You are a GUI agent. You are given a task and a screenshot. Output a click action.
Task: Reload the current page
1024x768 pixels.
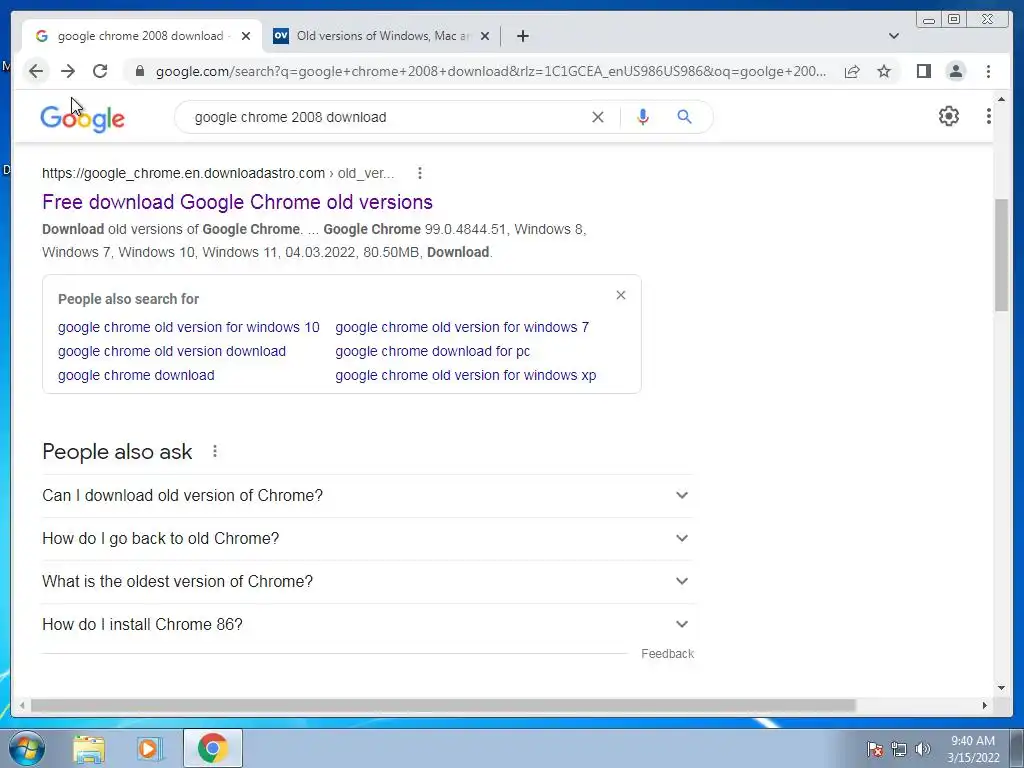(x=100, y=71)
